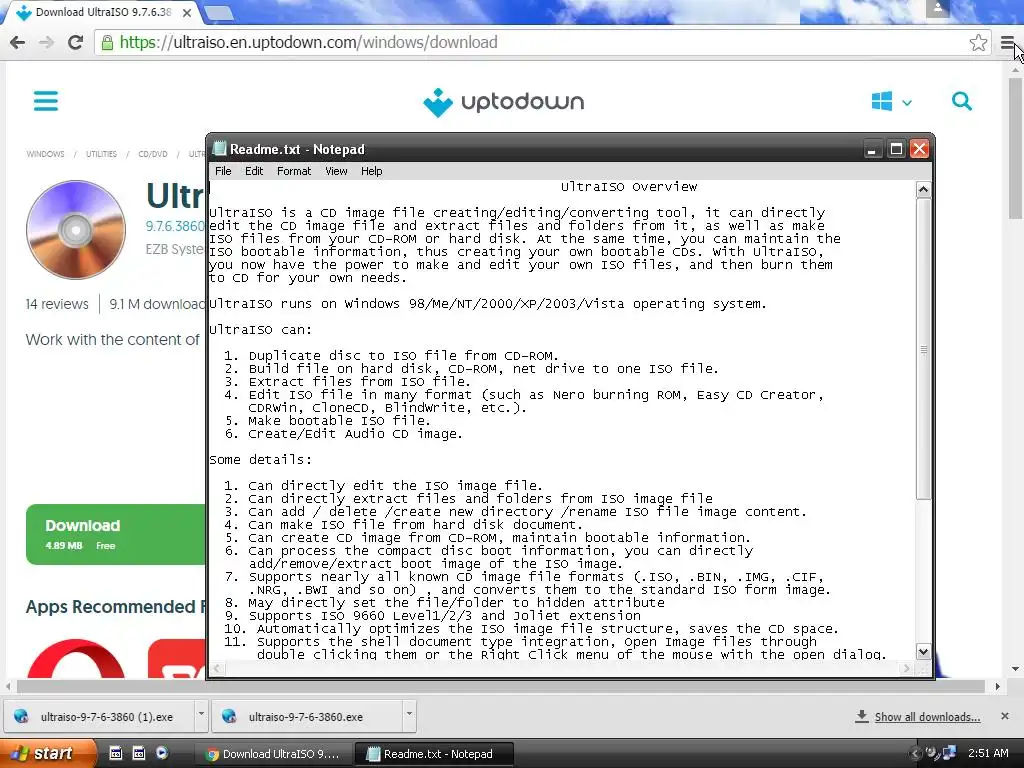Open Notepad Format menu
1024x768 pixels.
pyautogui.click(x=294, y=171)
